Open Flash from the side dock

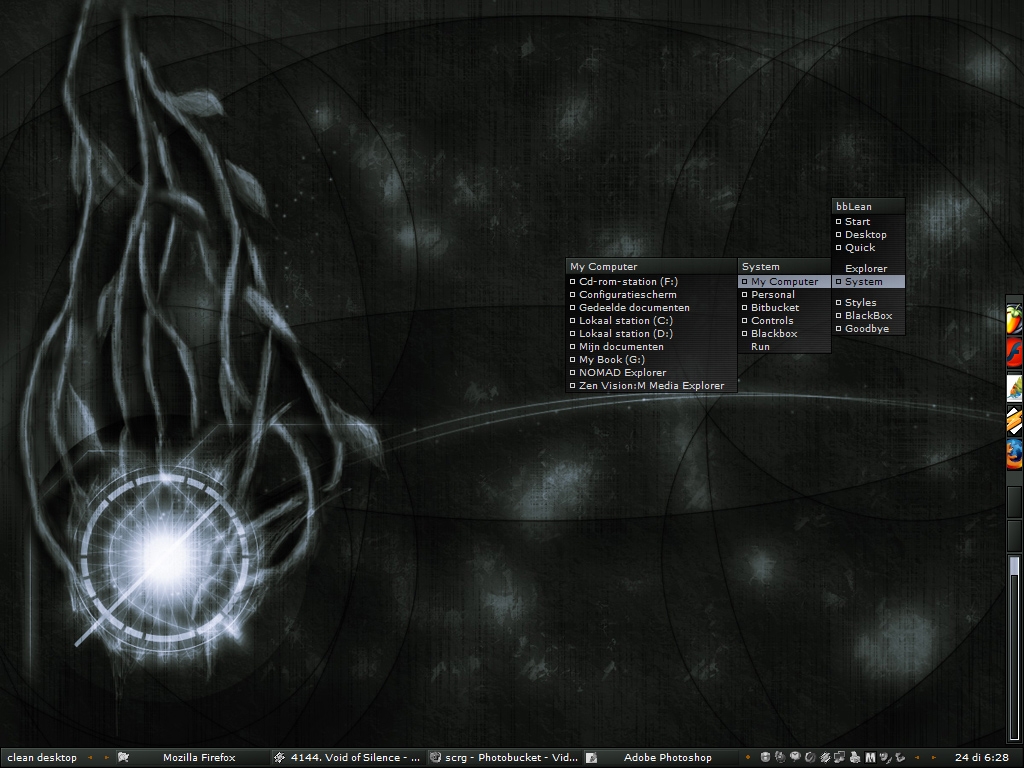click(1014, 353)
